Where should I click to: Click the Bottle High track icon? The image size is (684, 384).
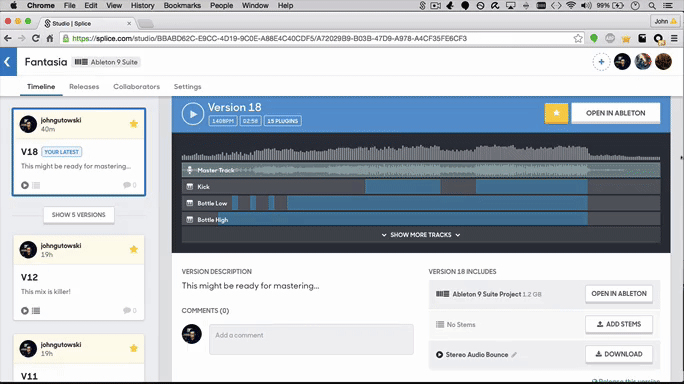[190, 220]
